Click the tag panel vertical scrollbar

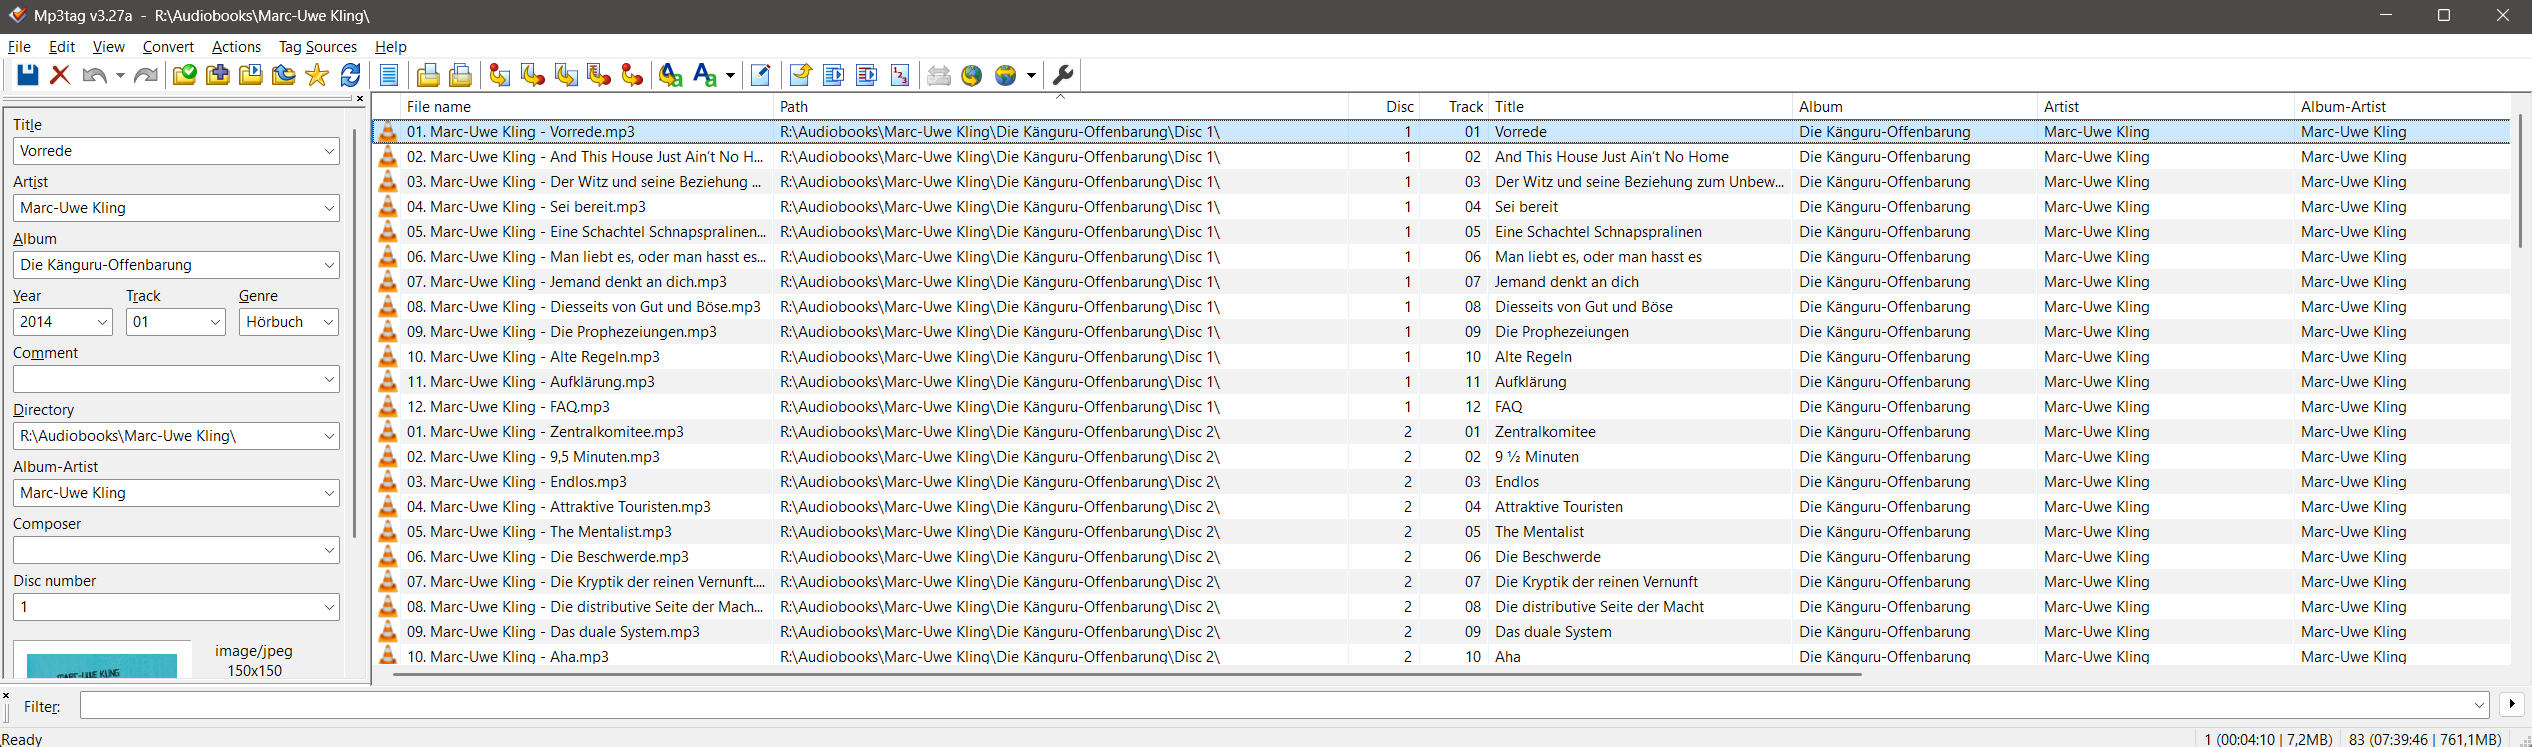point(354,333)
